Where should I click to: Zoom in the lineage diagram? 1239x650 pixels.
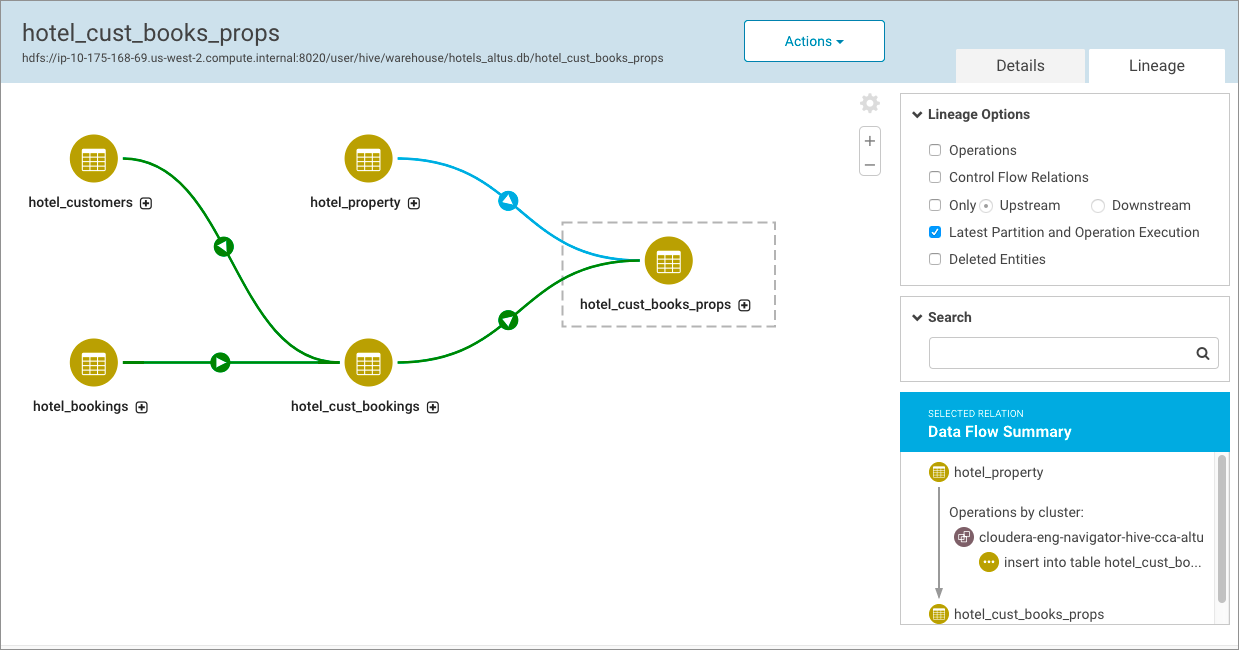(870, 141)
